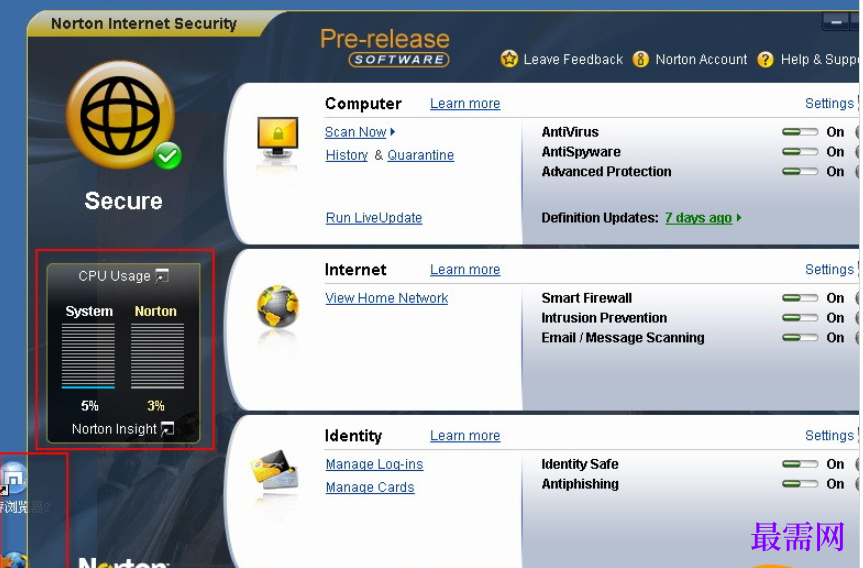Click the arrow beside Definition Updates date
Screen dimensions: 863x568
pyautogui.click(x=739, y=218)
